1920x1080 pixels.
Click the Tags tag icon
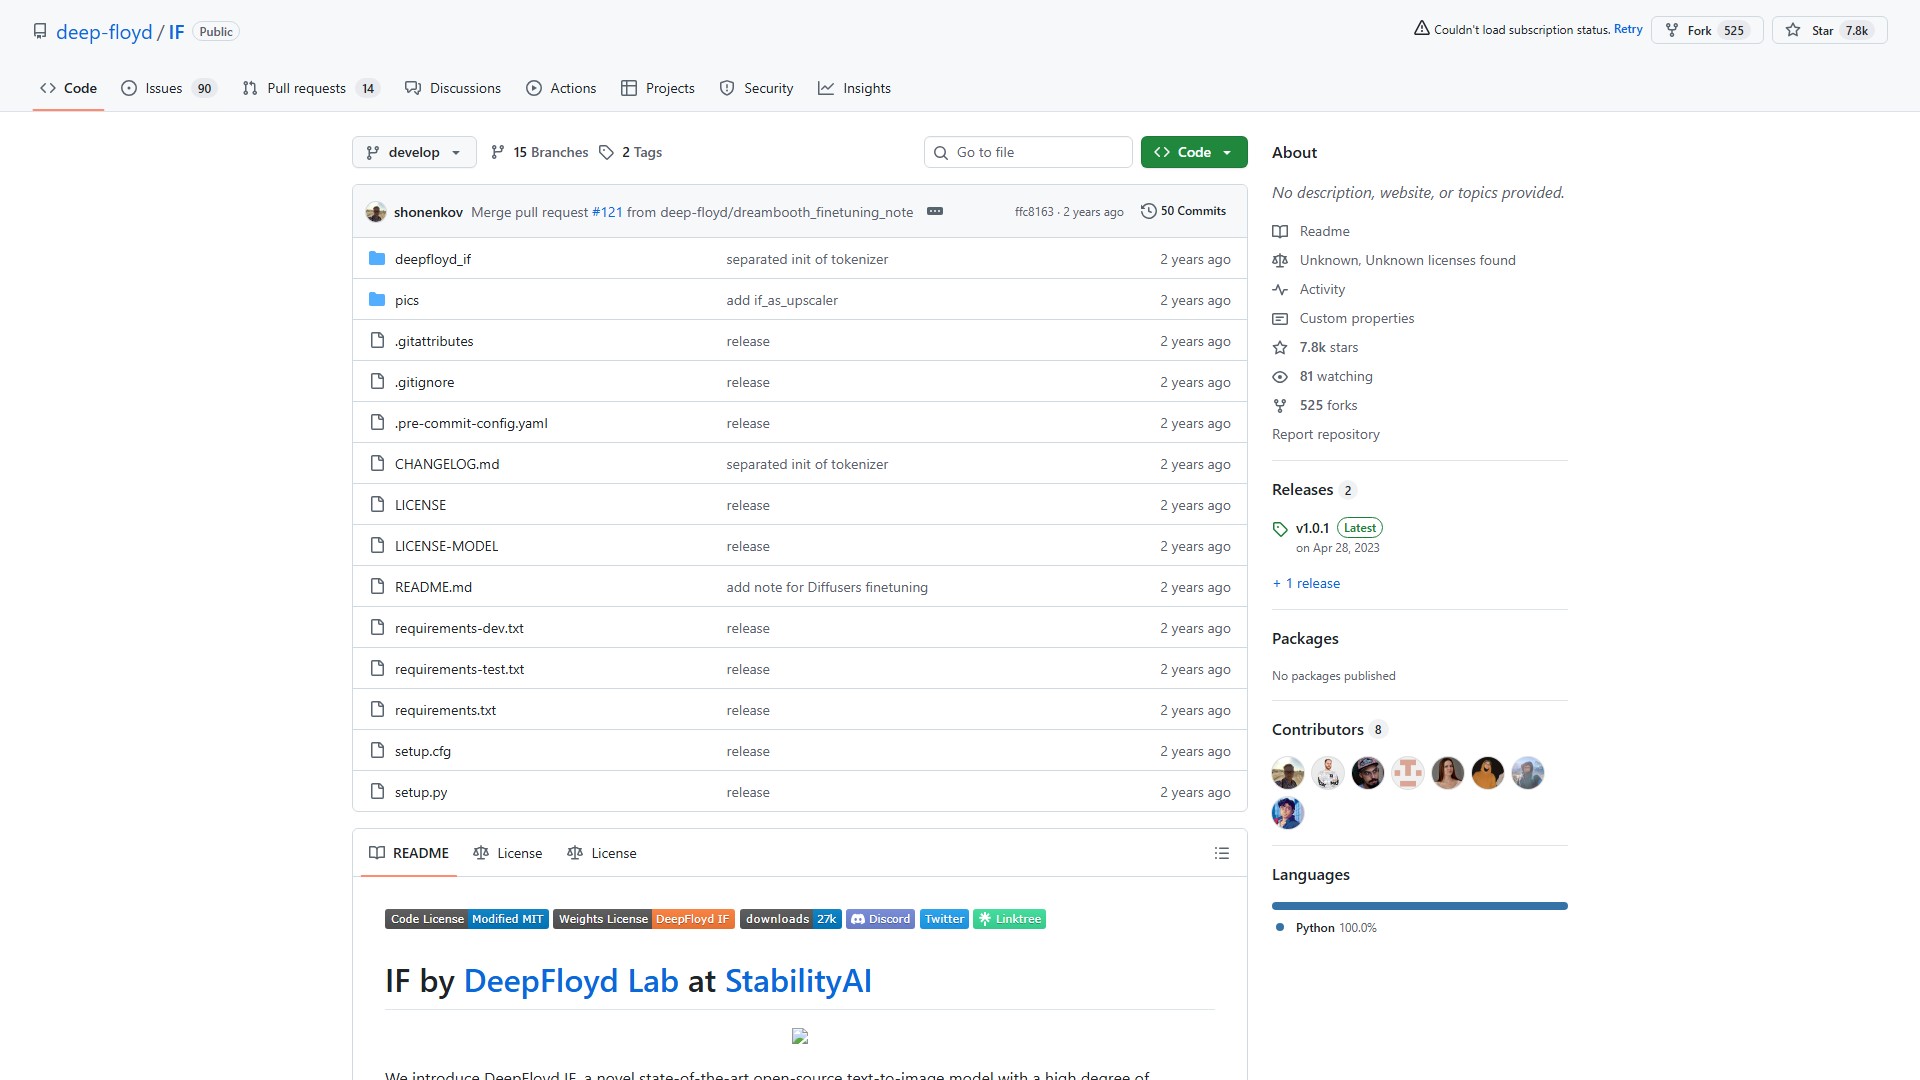click(606, 152)
